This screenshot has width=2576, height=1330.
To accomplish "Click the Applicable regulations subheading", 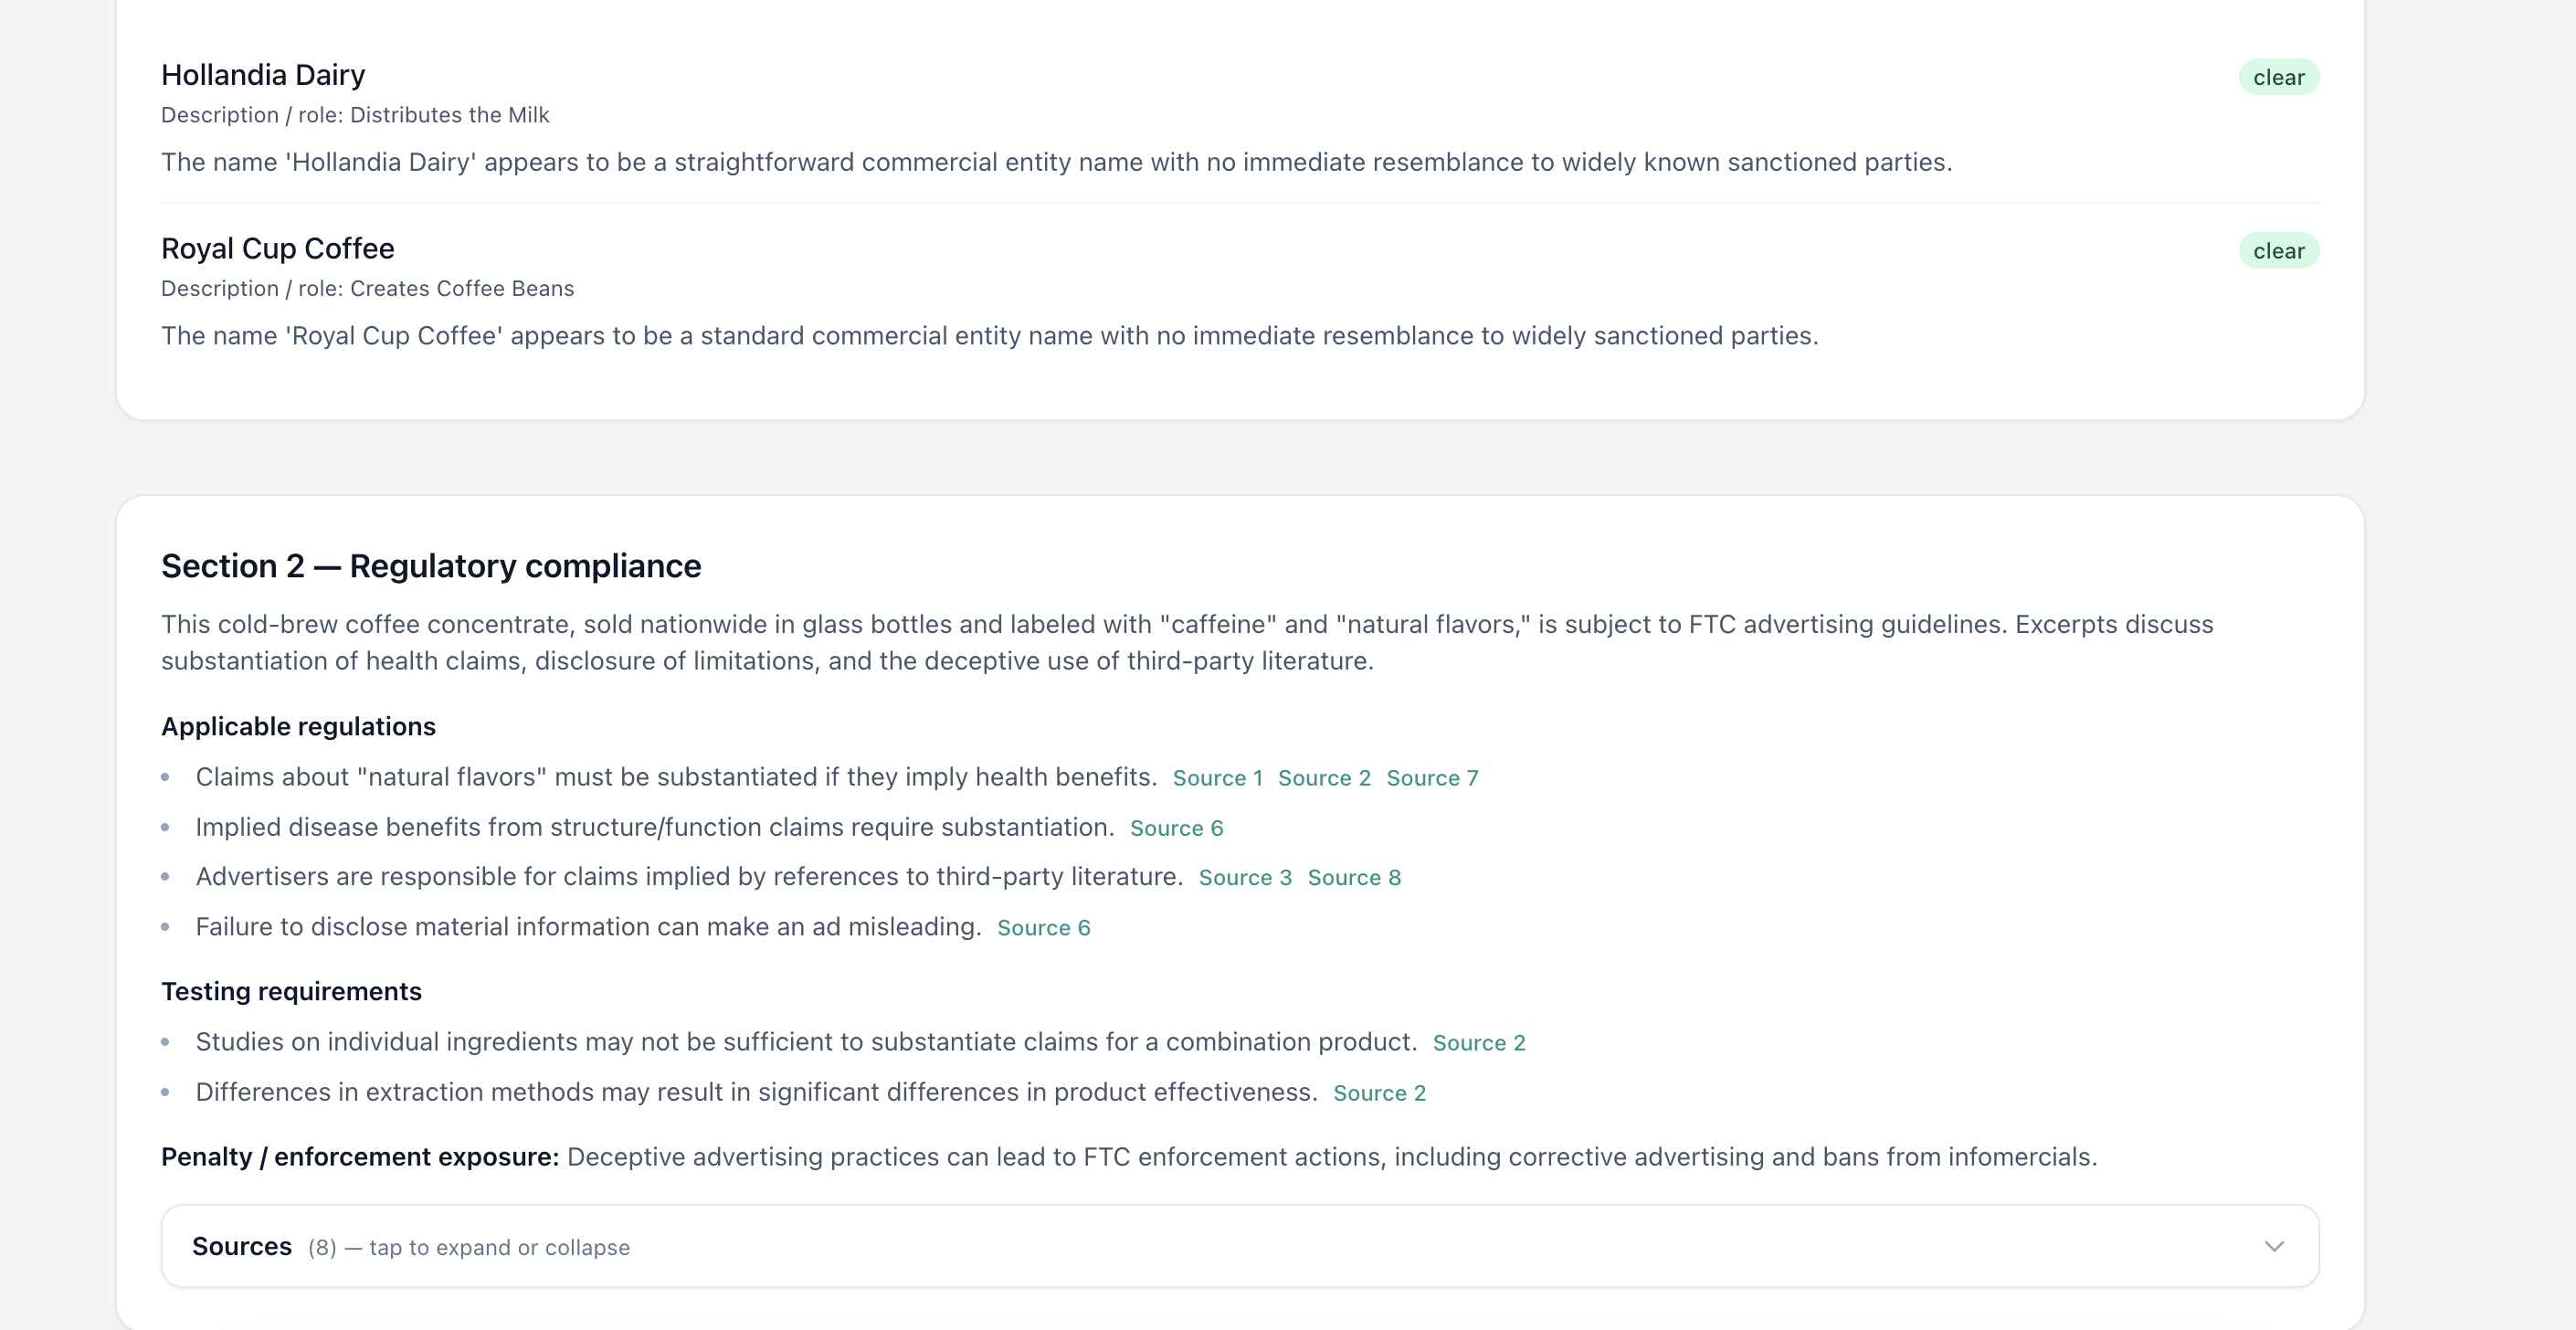I will pos(298,726).
